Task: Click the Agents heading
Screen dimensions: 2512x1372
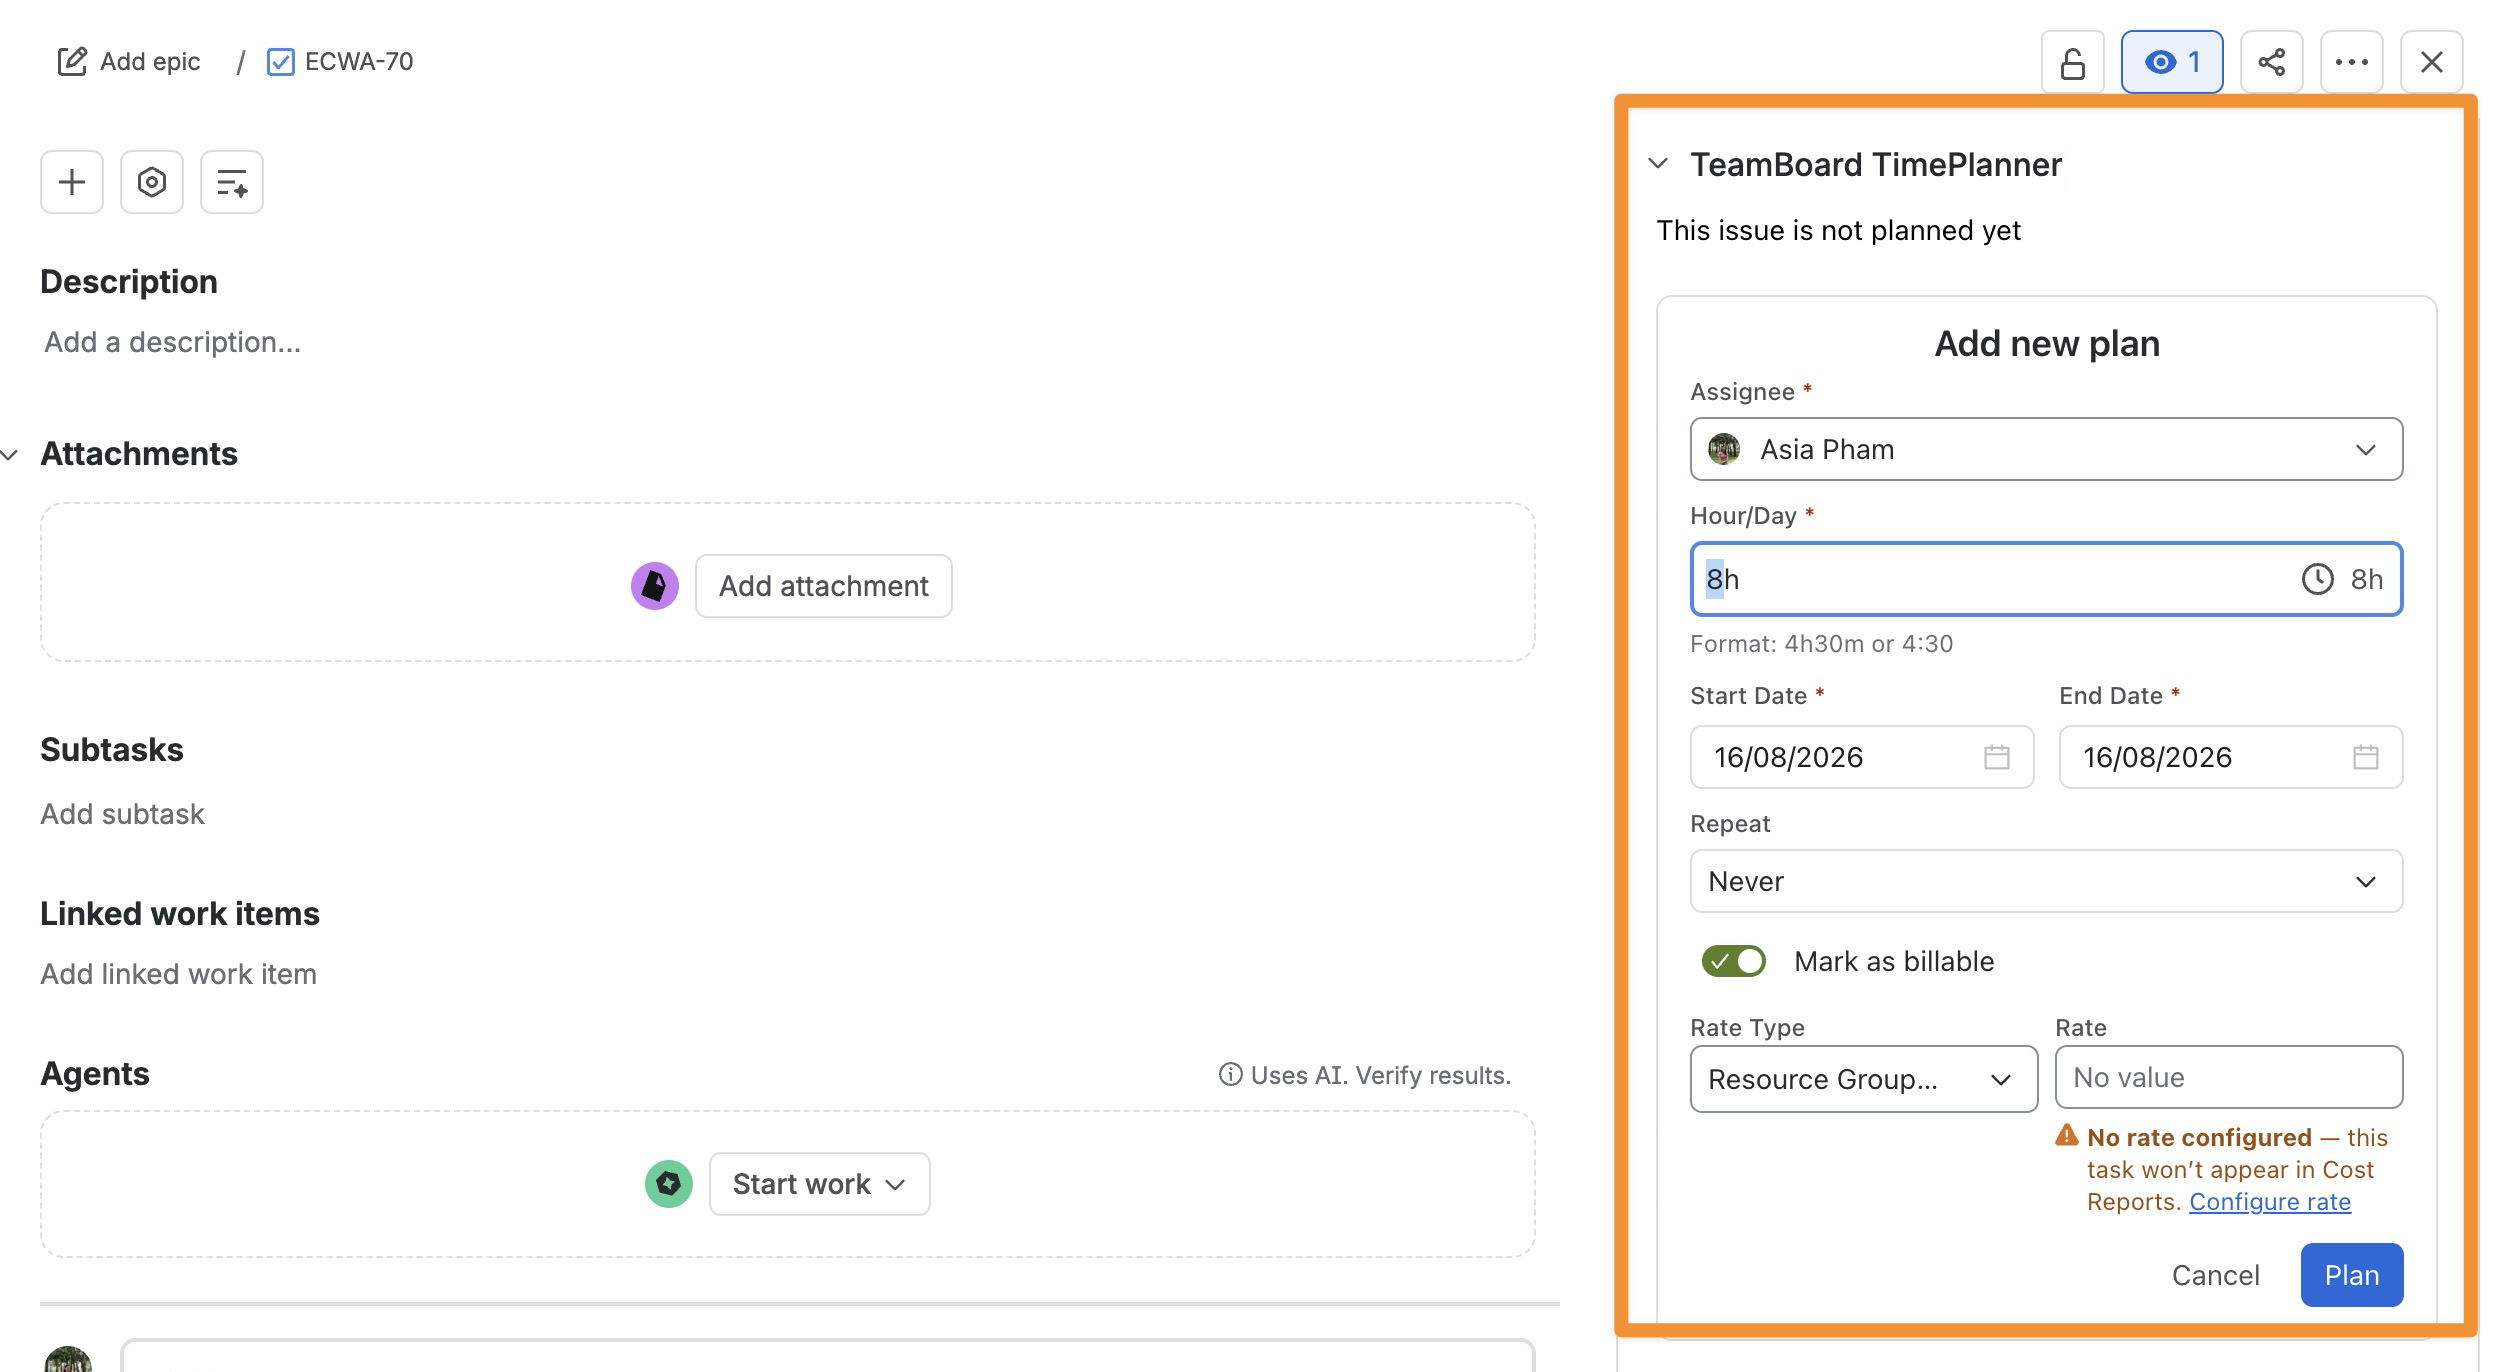Action: [95, 1074]
